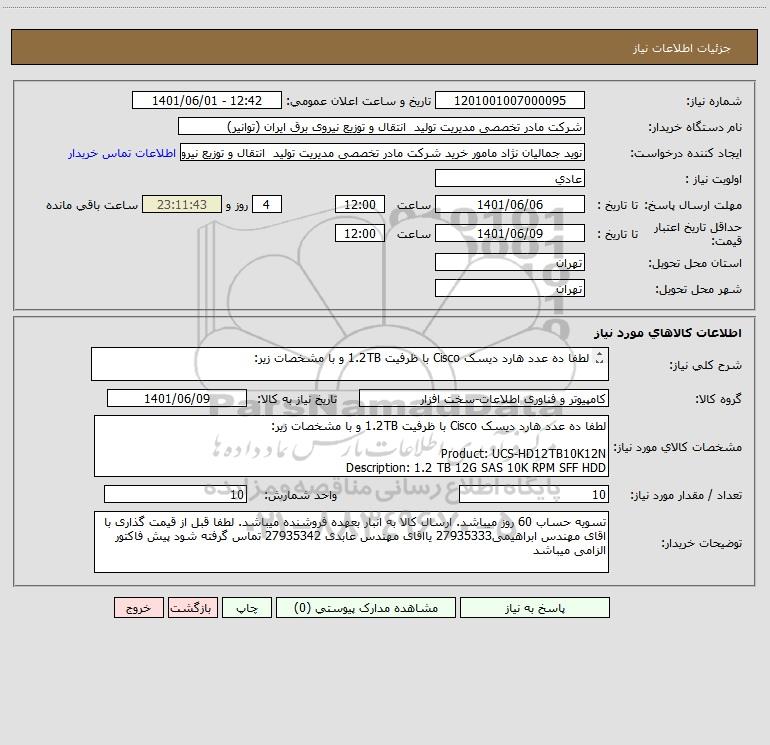
Task: Click the واحد شمارش field
Action: (175, 495)
